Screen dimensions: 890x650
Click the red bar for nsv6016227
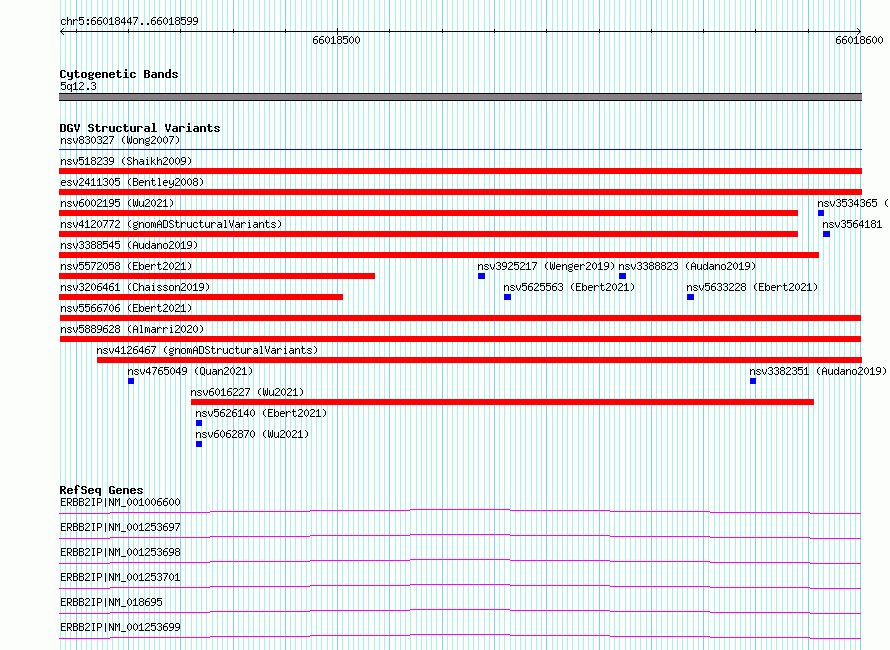tap(502, 402)
